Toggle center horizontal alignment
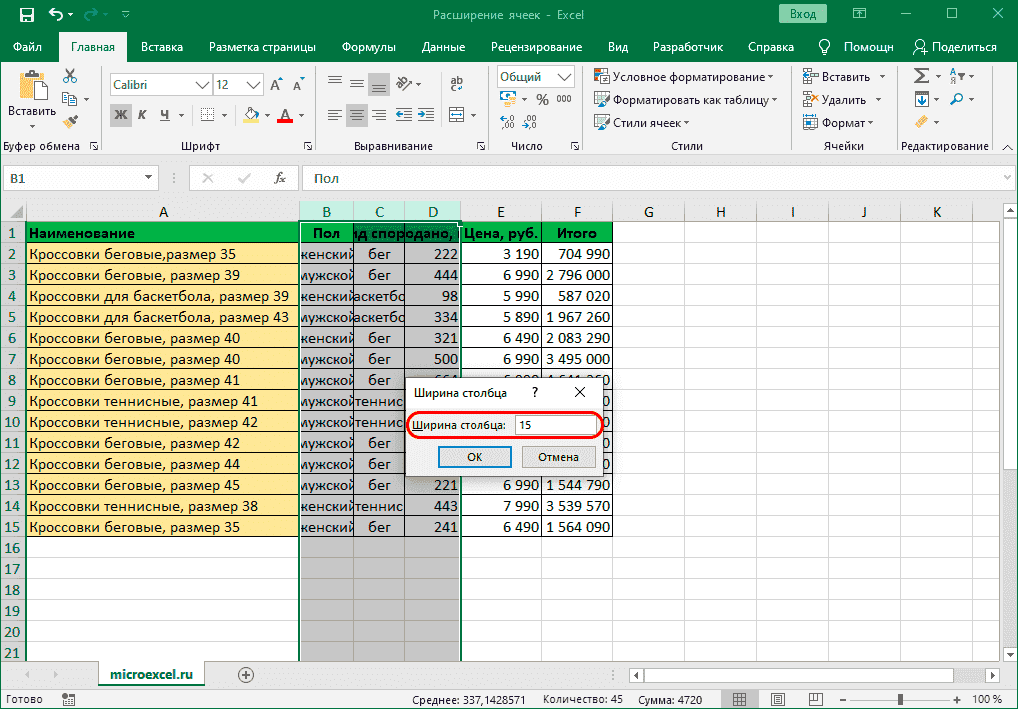Image resolution: width=1018 pixels, height=709 pixels. pos(355,115)
